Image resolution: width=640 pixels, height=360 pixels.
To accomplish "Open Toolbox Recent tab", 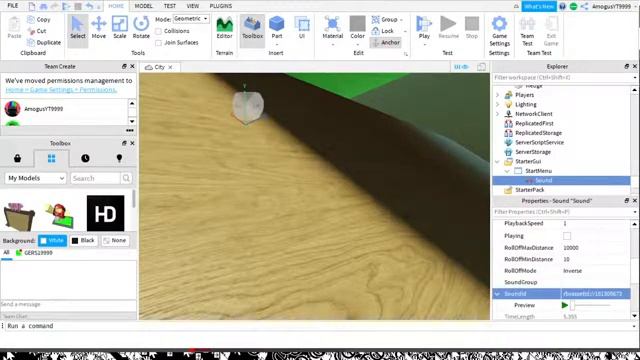I will point(85,158).
